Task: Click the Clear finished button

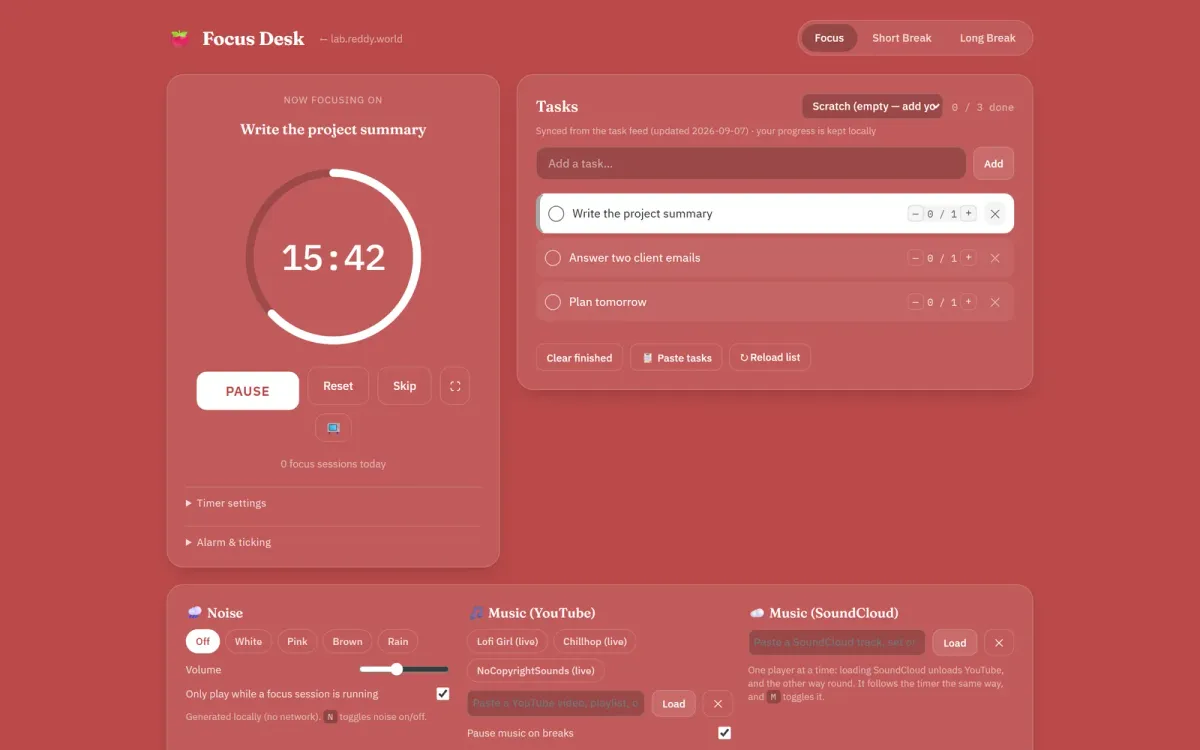Action: coord(579,358)
